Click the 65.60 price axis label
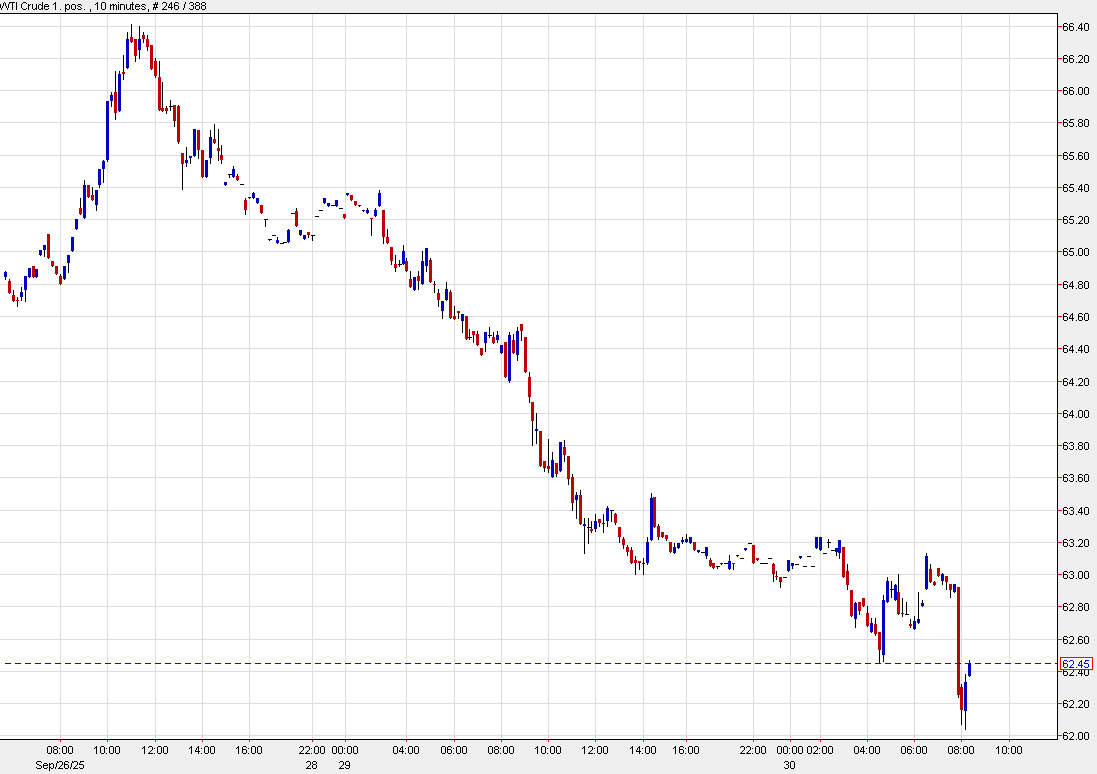 point(1076,156)
